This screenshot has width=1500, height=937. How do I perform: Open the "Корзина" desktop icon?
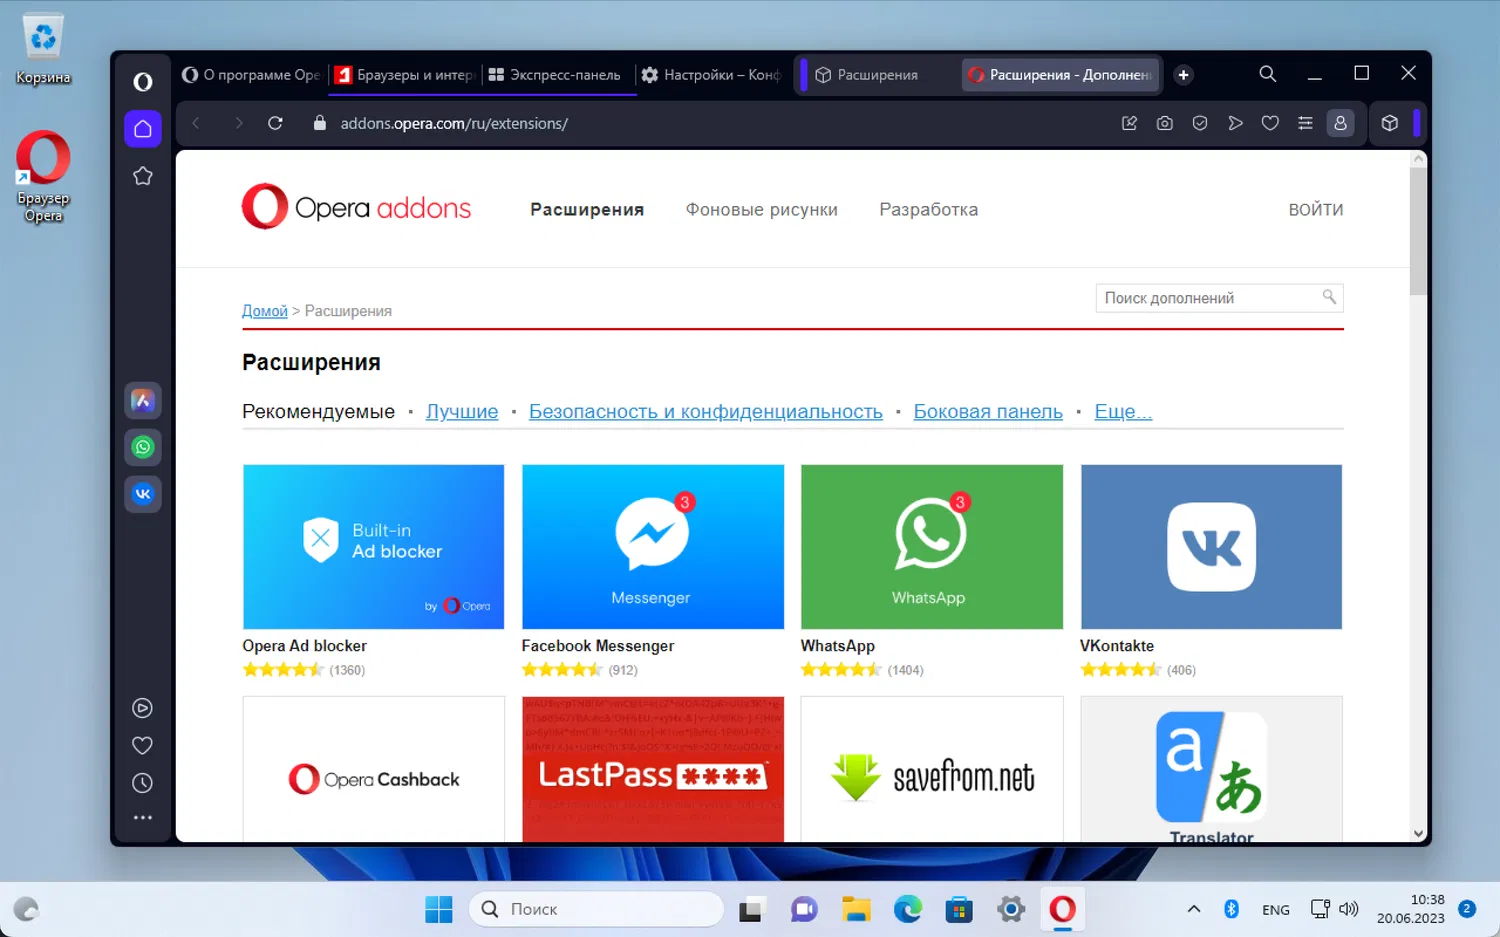(x=43, y=49)
